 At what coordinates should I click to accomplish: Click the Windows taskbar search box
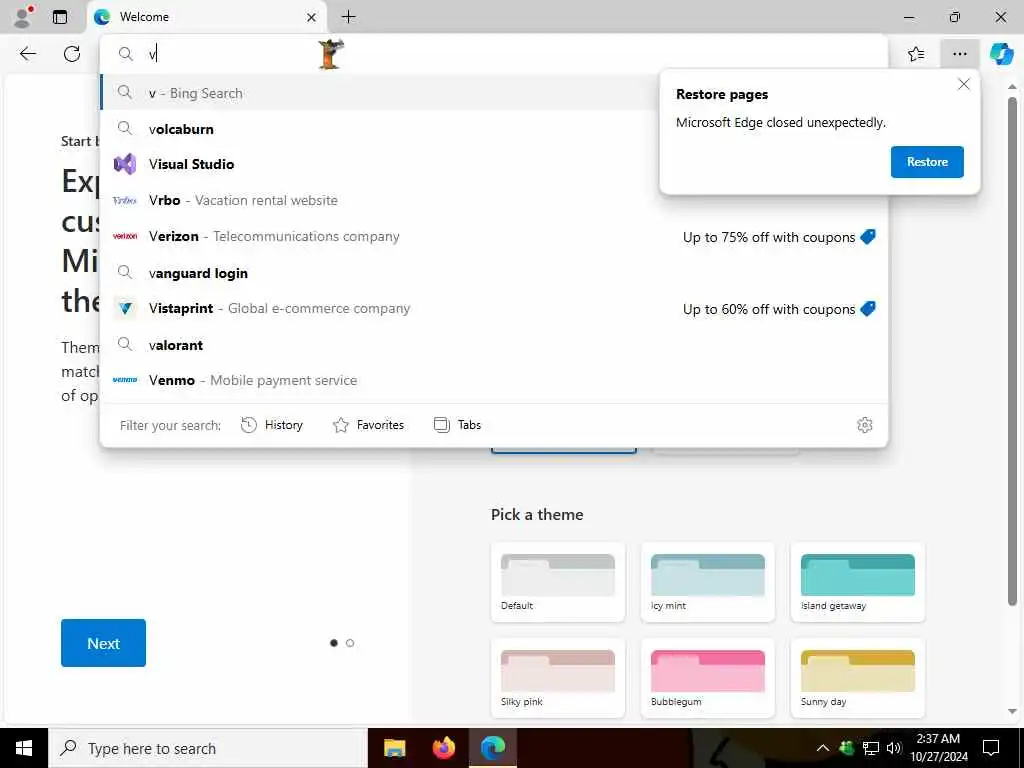click(x=208, y=748)
